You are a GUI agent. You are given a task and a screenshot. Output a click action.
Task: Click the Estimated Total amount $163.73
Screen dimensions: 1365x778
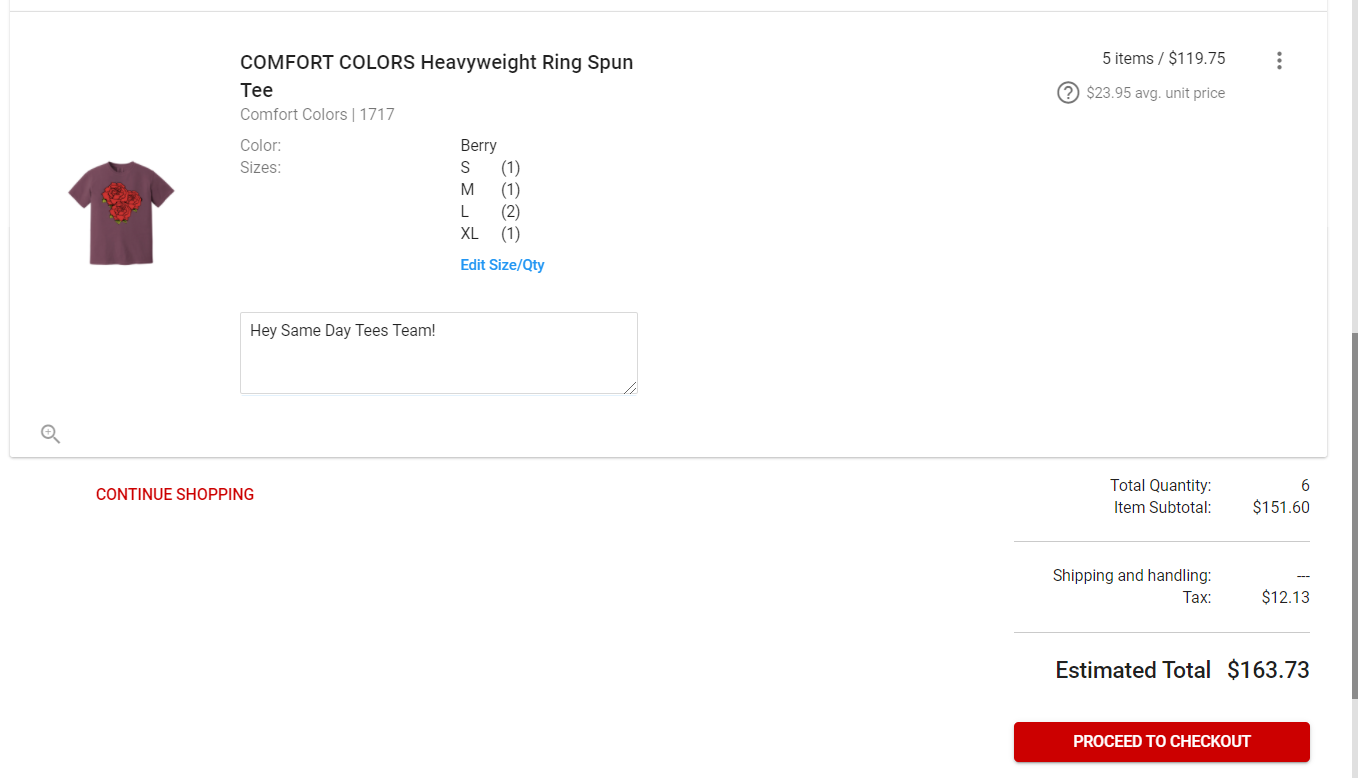(x=1268, y=670)
